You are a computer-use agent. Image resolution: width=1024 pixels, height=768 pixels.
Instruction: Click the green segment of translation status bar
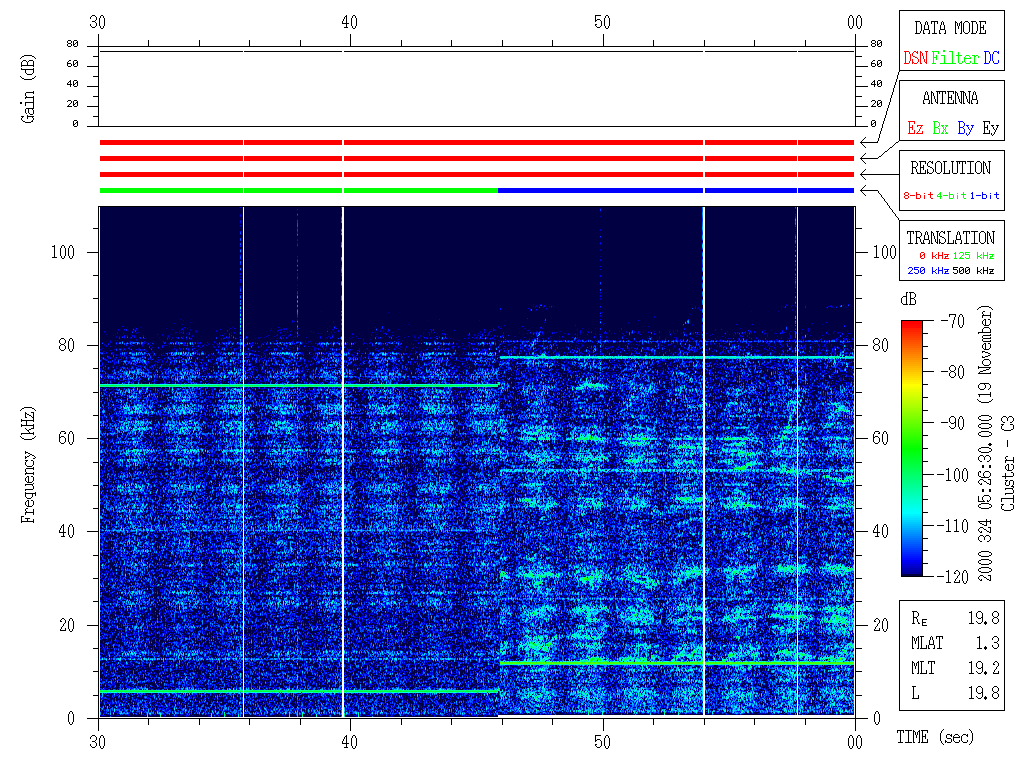[x=298, y=190]
